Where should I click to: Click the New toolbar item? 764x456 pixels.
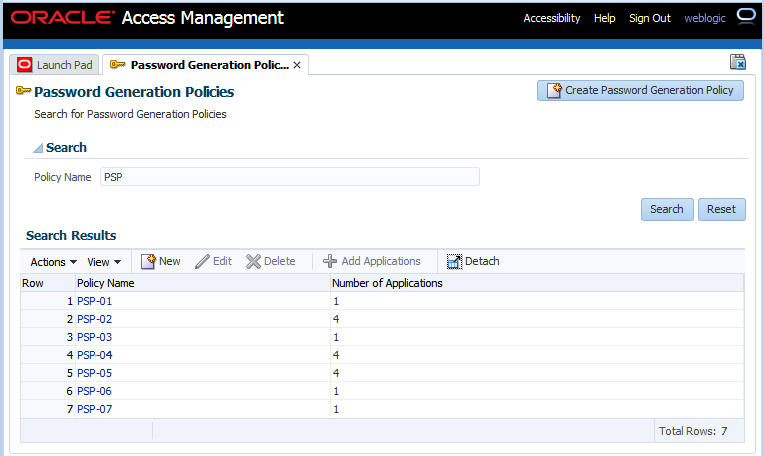[161, 261]
